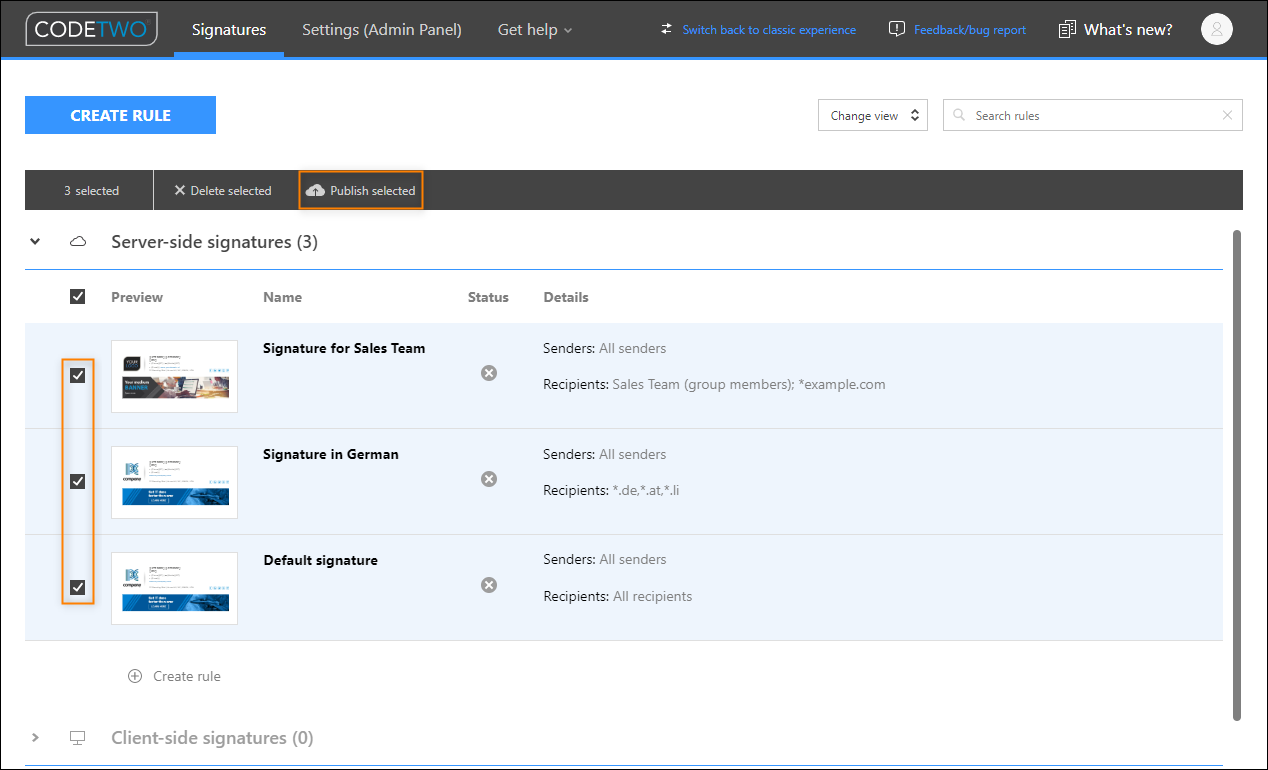Click Switch back to classic experience link

tap(769, 30)
